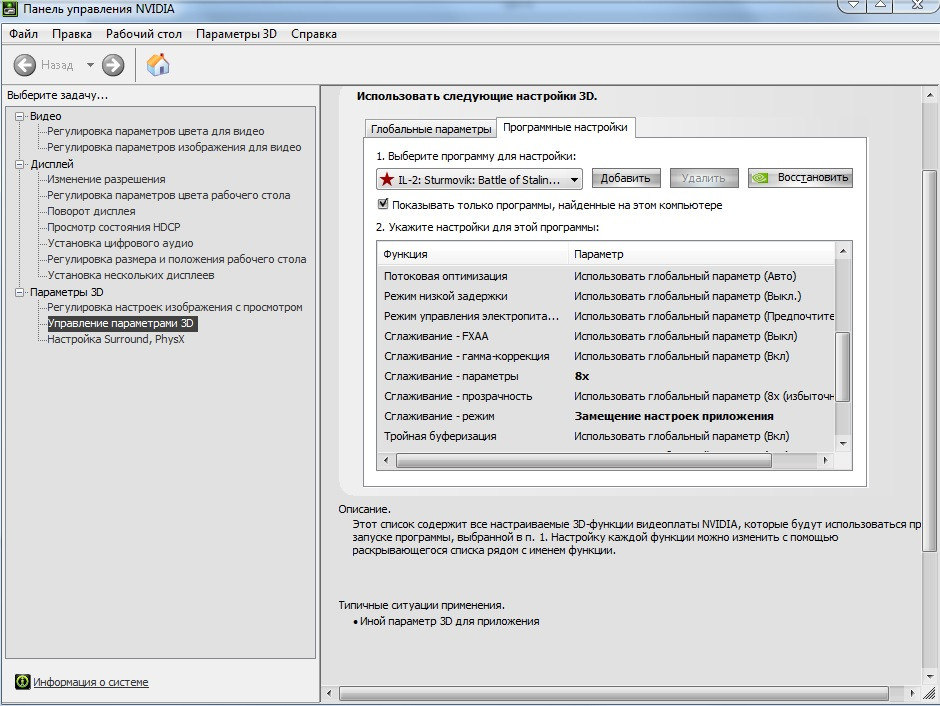Click Замещение настроек приложения value
The image size is (940, 706).
point(674,416)
